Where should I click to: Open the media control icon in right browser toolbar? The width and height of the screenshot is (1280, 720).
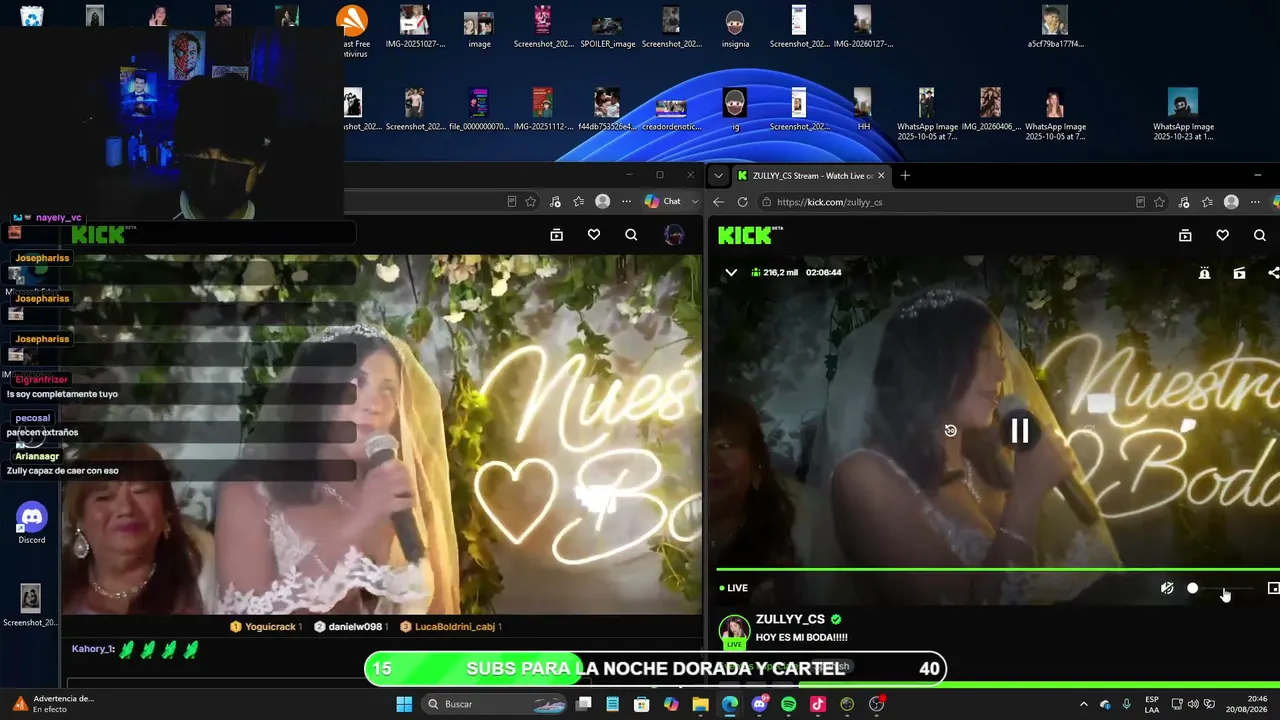click(1184, 202)
